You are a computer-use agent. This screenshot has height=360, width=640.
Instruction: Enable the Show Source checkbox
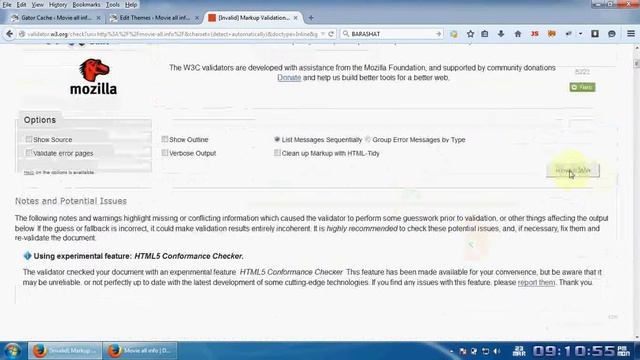pos(29,139)
